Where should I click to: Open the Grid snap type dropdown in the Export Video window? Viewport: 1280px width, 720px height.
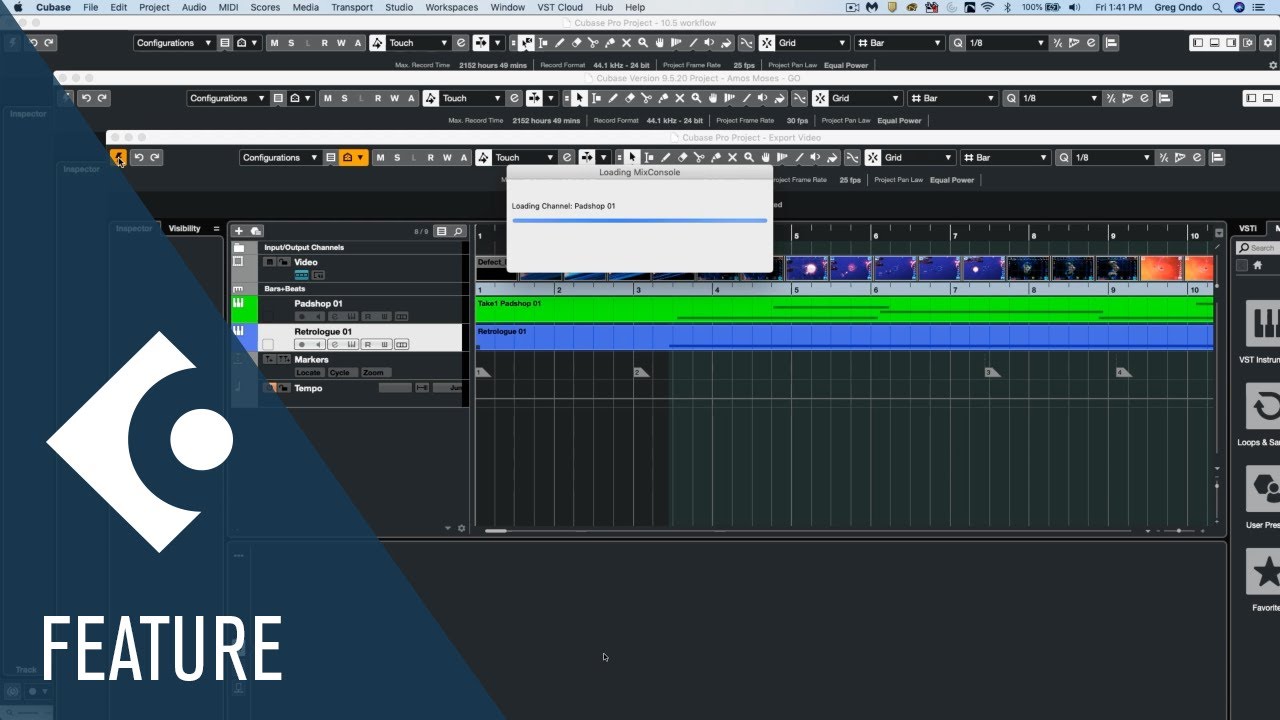pos(918,157)
